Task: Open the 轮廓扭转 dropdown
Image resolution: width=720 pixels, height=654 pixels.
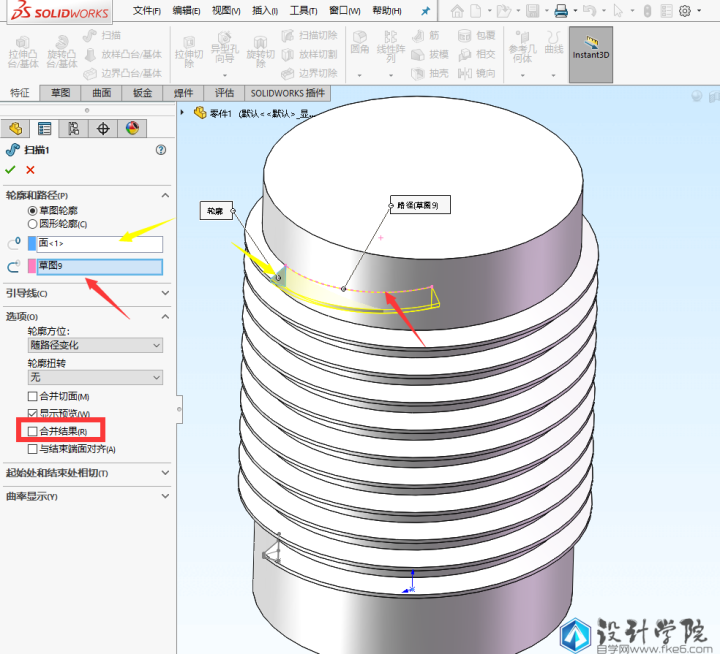Action: tap(95, 378)
